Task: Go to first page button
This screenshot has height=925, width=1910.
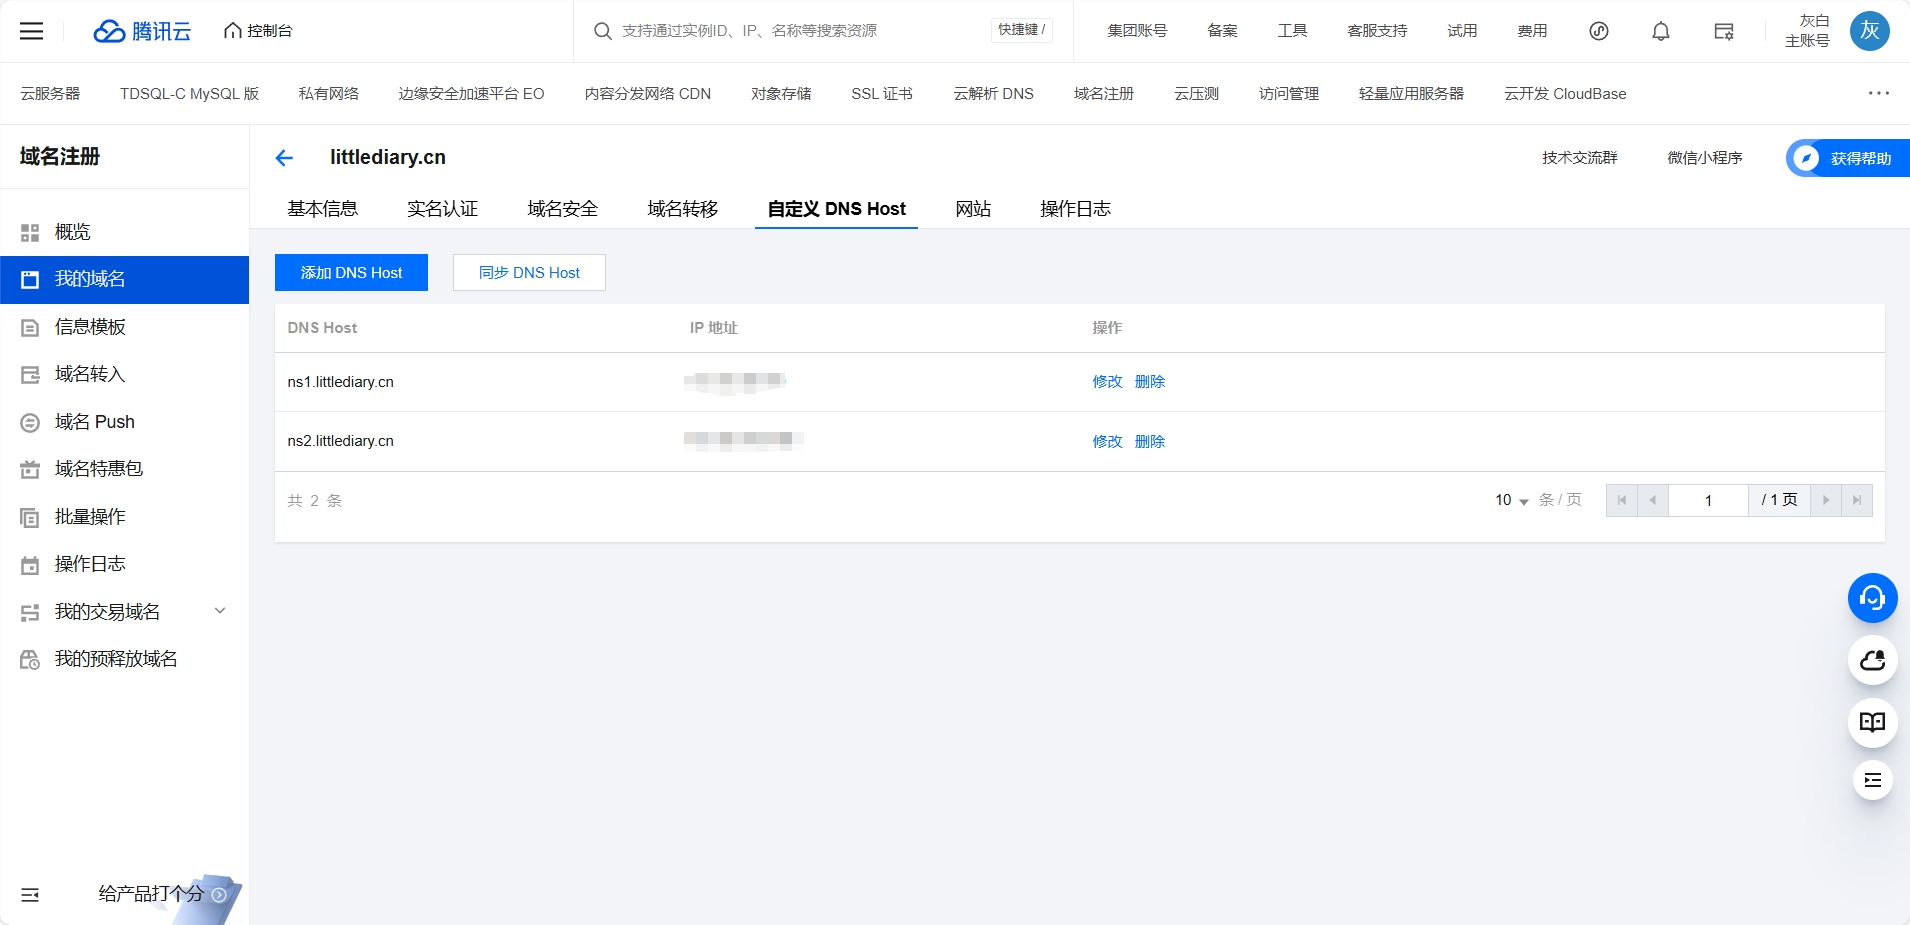Action: pos(1622,500)
